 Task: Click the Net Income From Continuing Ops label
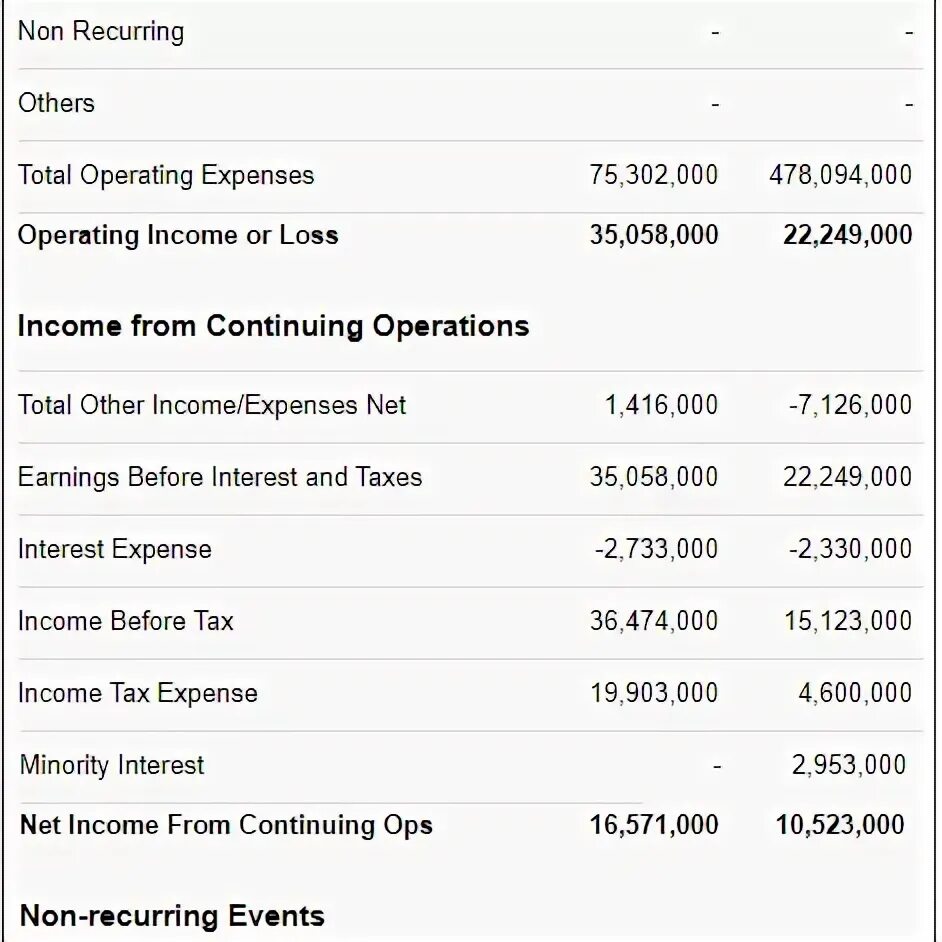point(226,825)
